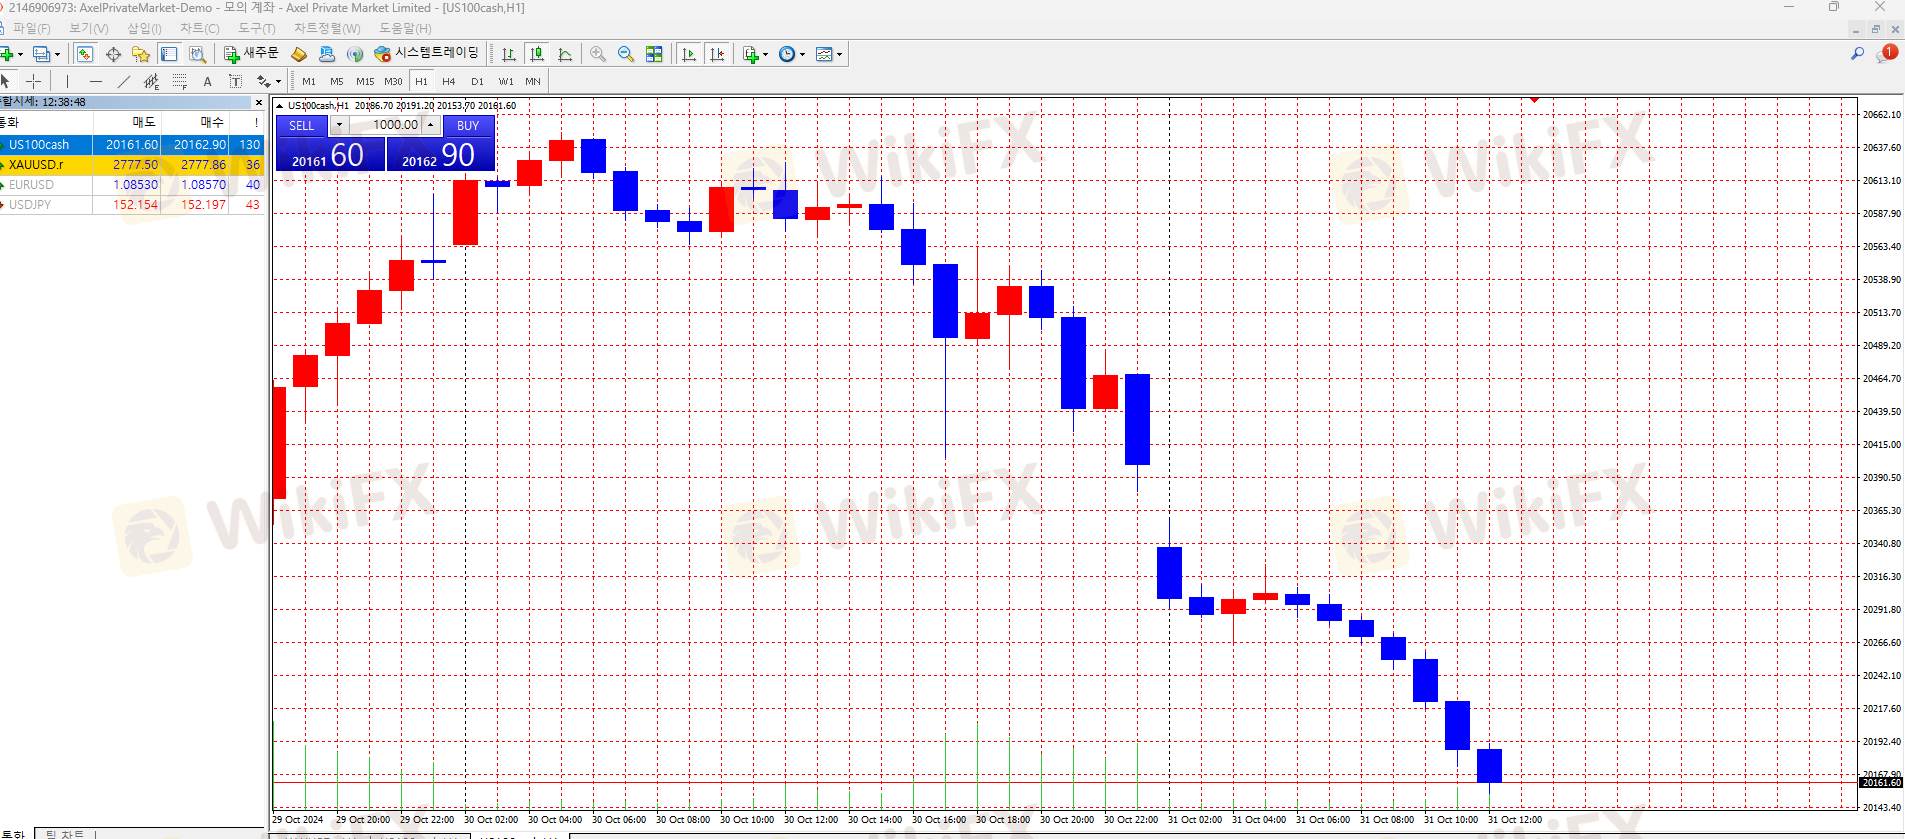Increase lot volume with up arrow
The image size is (1905, 839).
point(431,125)
